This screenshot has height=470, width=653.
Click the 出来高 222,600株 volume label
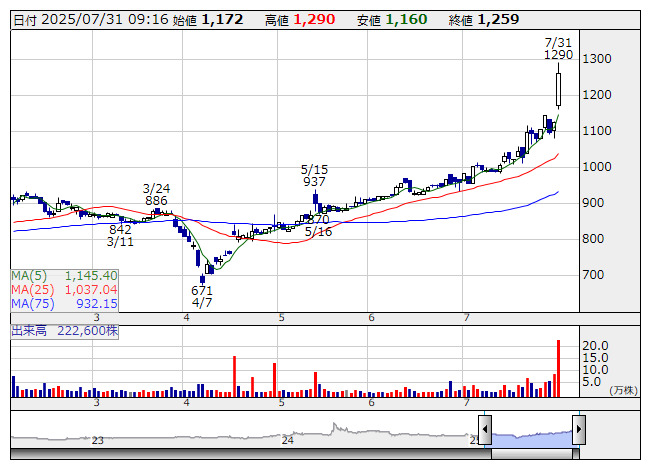pyautogui.click(x=65, y=329)
